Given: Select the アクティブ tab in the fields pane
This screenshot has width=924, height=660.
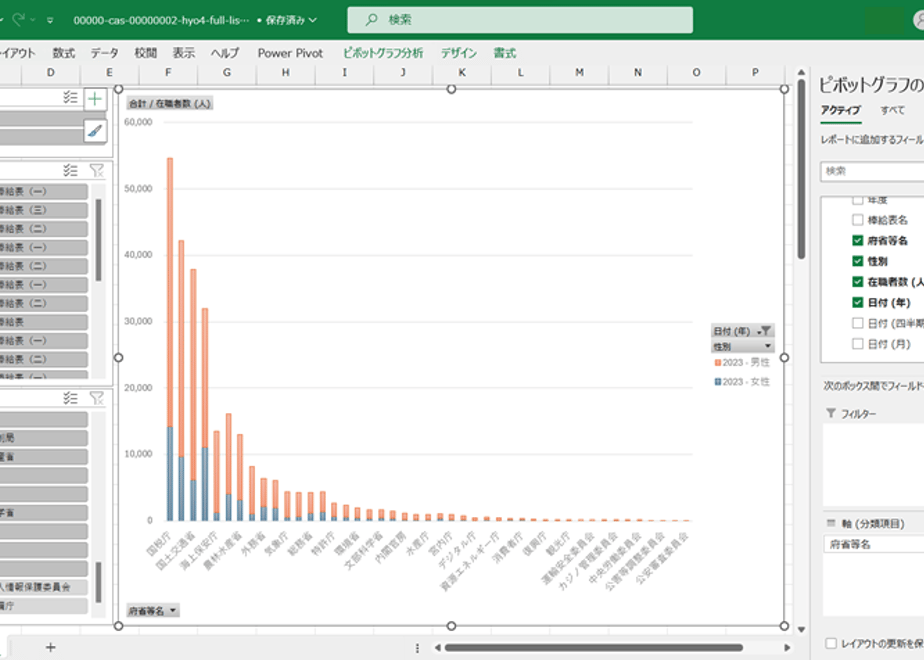Looking at the screenshot, I should 841,110.
